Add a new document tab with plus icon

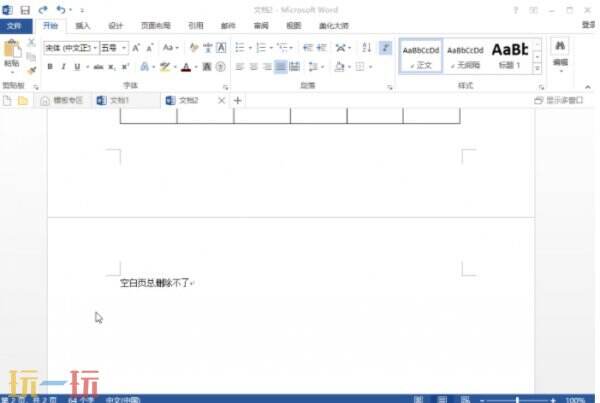click(237, 101)
